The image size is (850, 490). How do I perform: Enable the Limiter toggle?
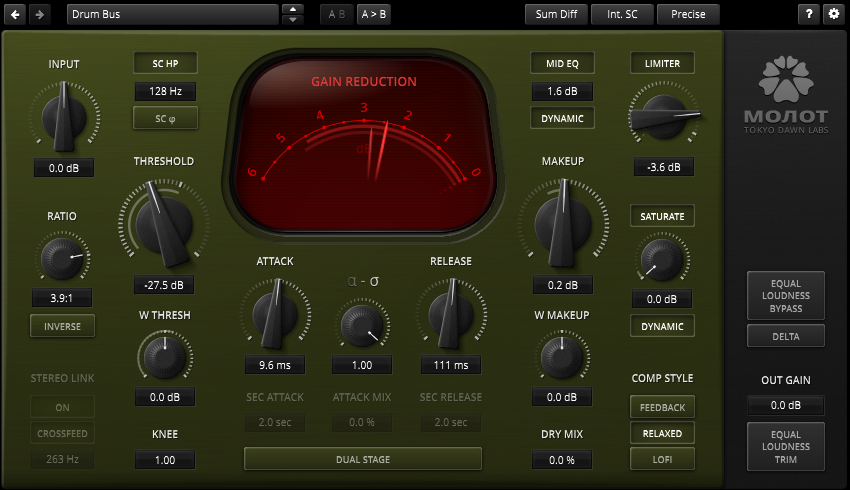(x=662, y=63)
